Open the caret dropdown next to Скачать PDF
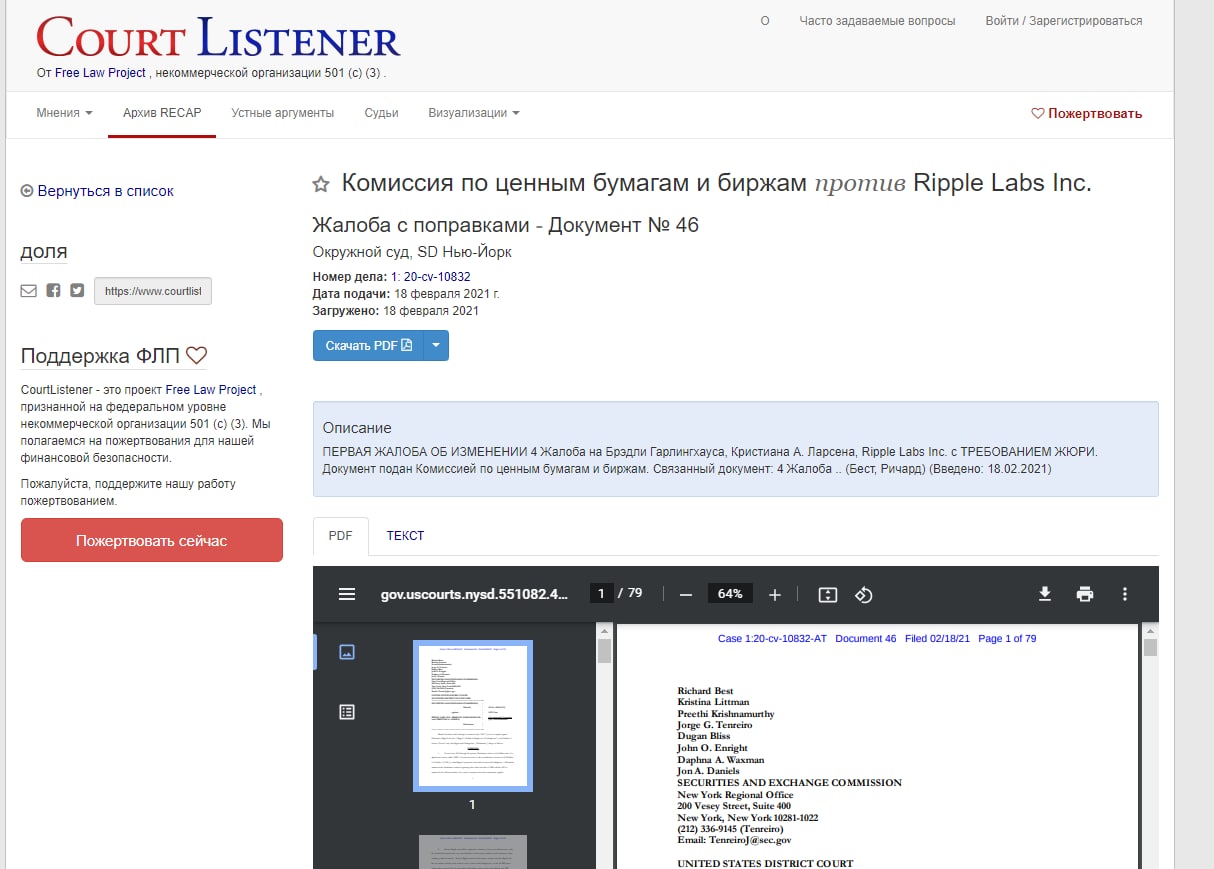Image resolution: width=1214 pixels, height=869 pixels. coord(436,345)
